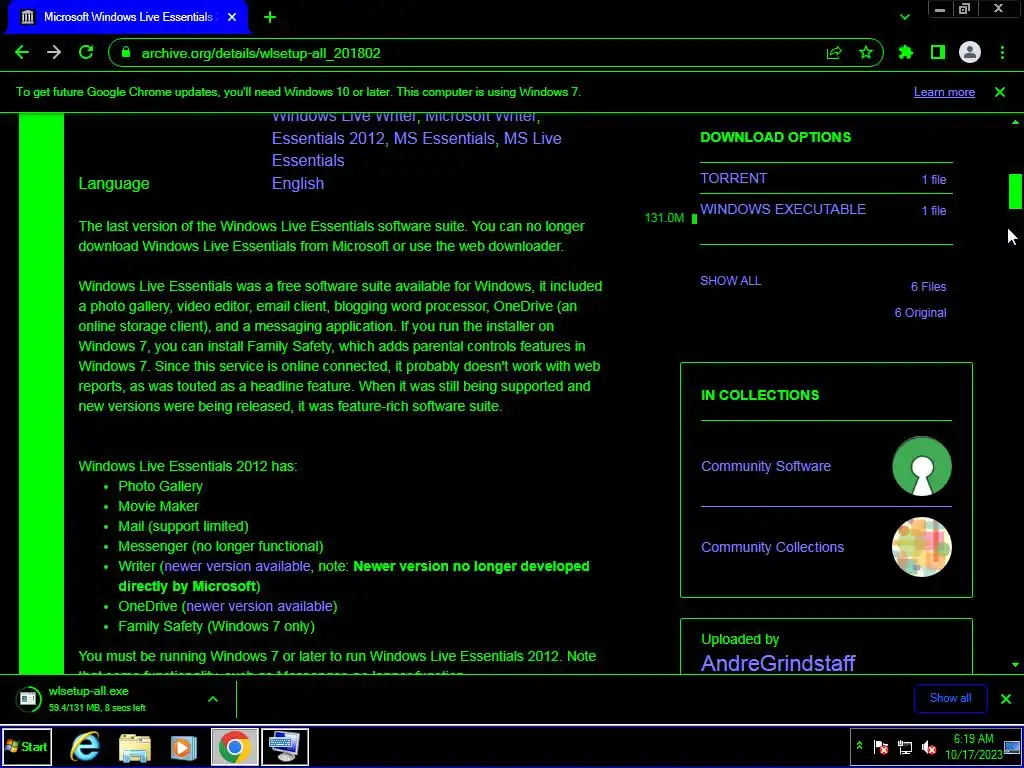This screenshot has width=1024, height=768.
Task: Open the muted volume tray icon
Action: (929, 746)
